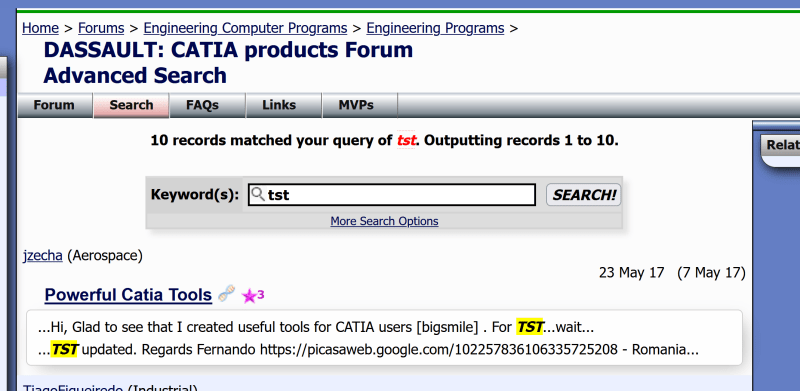Click the thread start date (7 May 17)
The height and width of the screenshot is (391, 800).
[711, 273]
